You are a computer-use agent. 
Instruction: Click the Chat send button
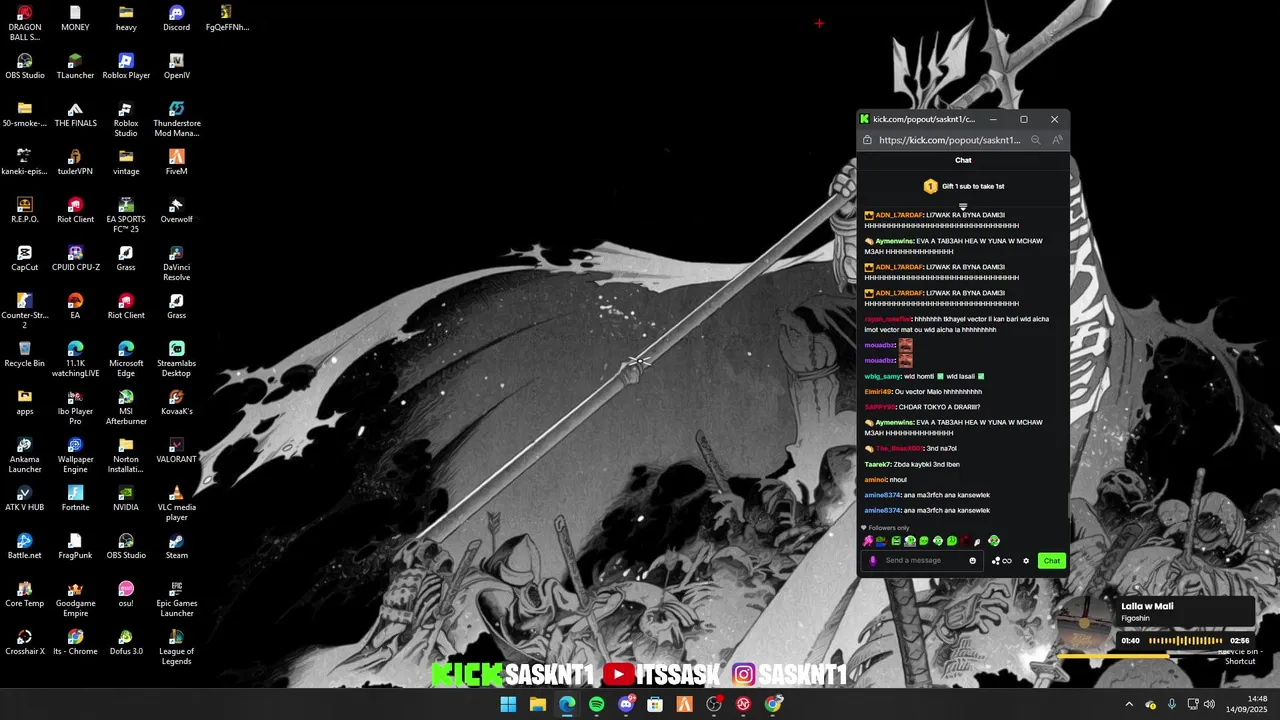[x=1051, y=561]
